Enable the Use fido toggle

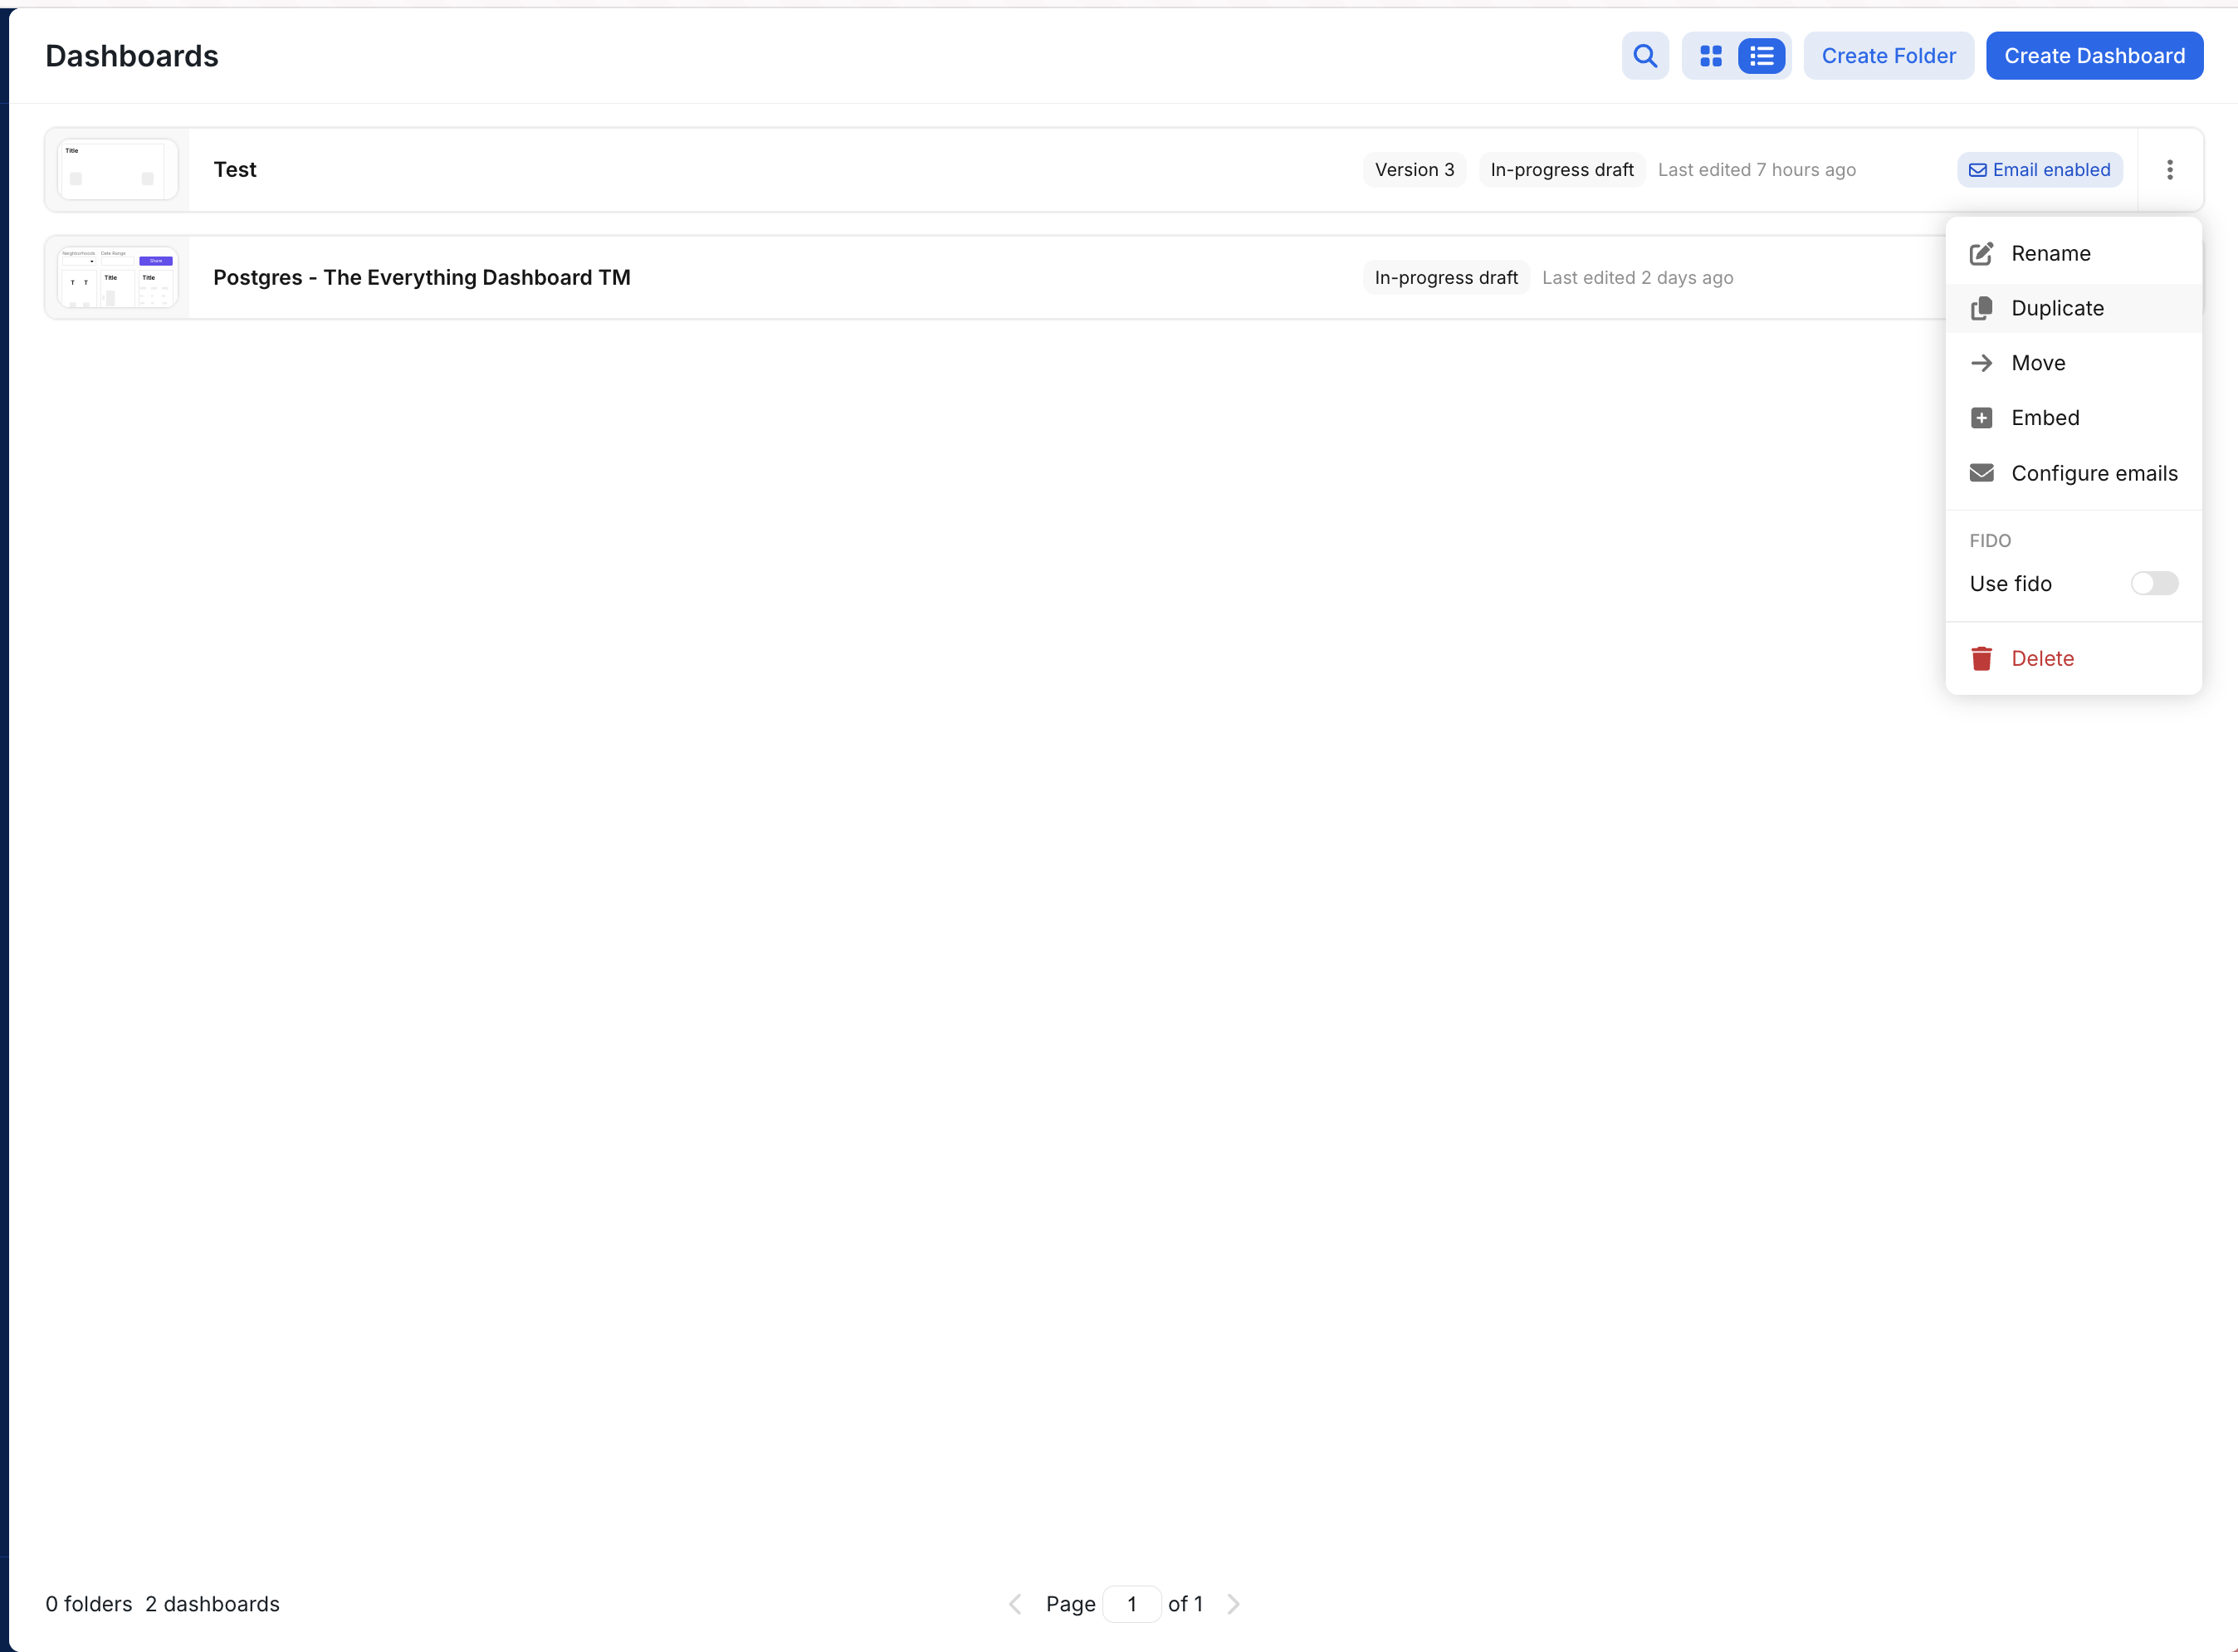(2155, 583)
